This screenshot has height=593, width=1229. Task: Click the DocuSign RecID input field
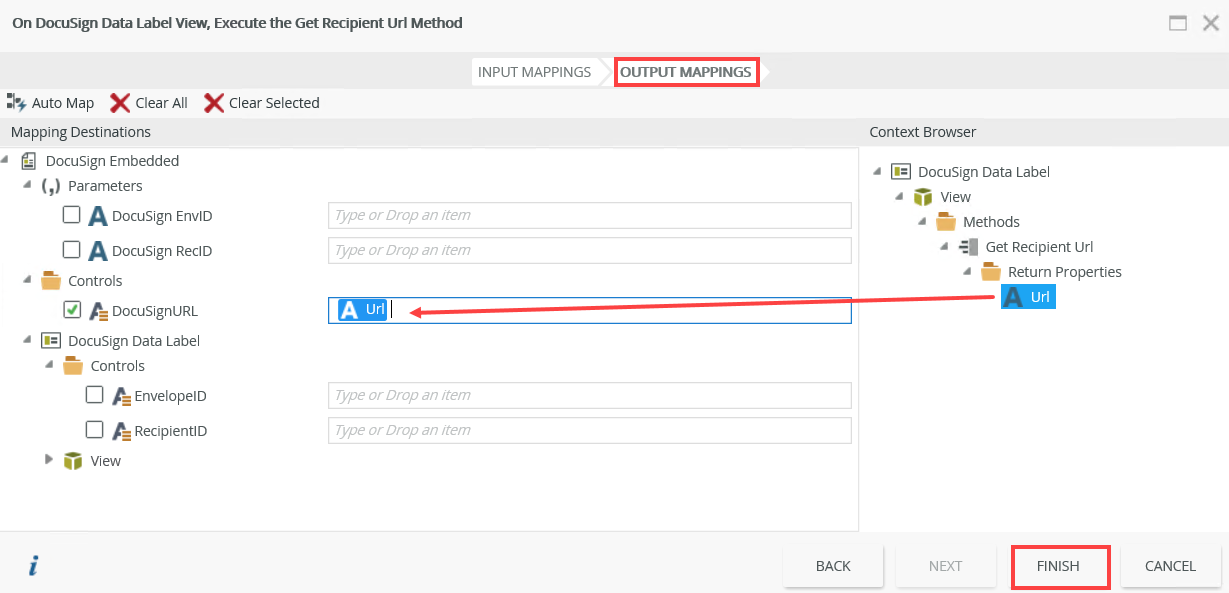click(589, 250)
